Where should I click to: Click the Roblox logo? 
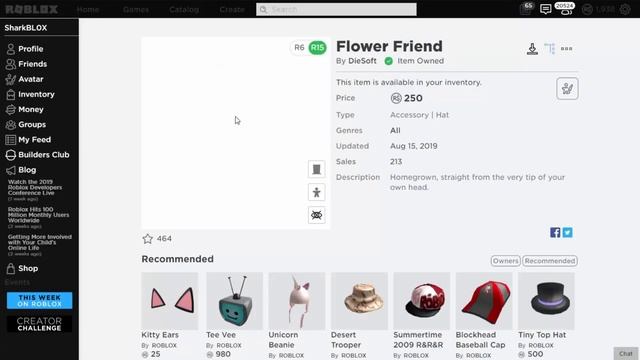32,9
